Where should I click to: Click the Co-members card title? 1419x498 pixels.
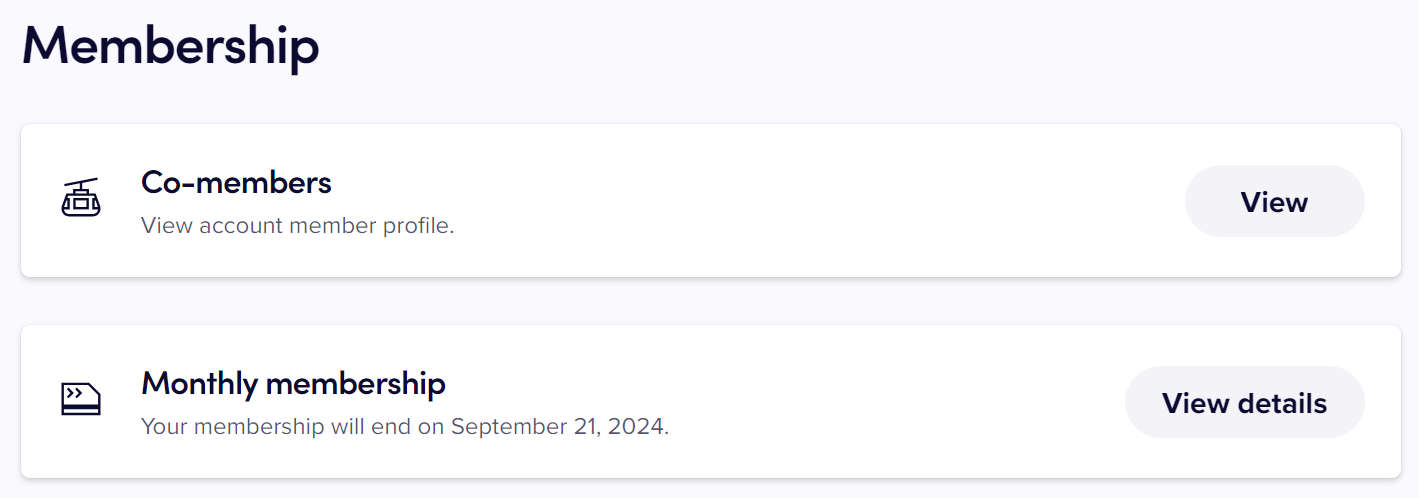point(236,183)
